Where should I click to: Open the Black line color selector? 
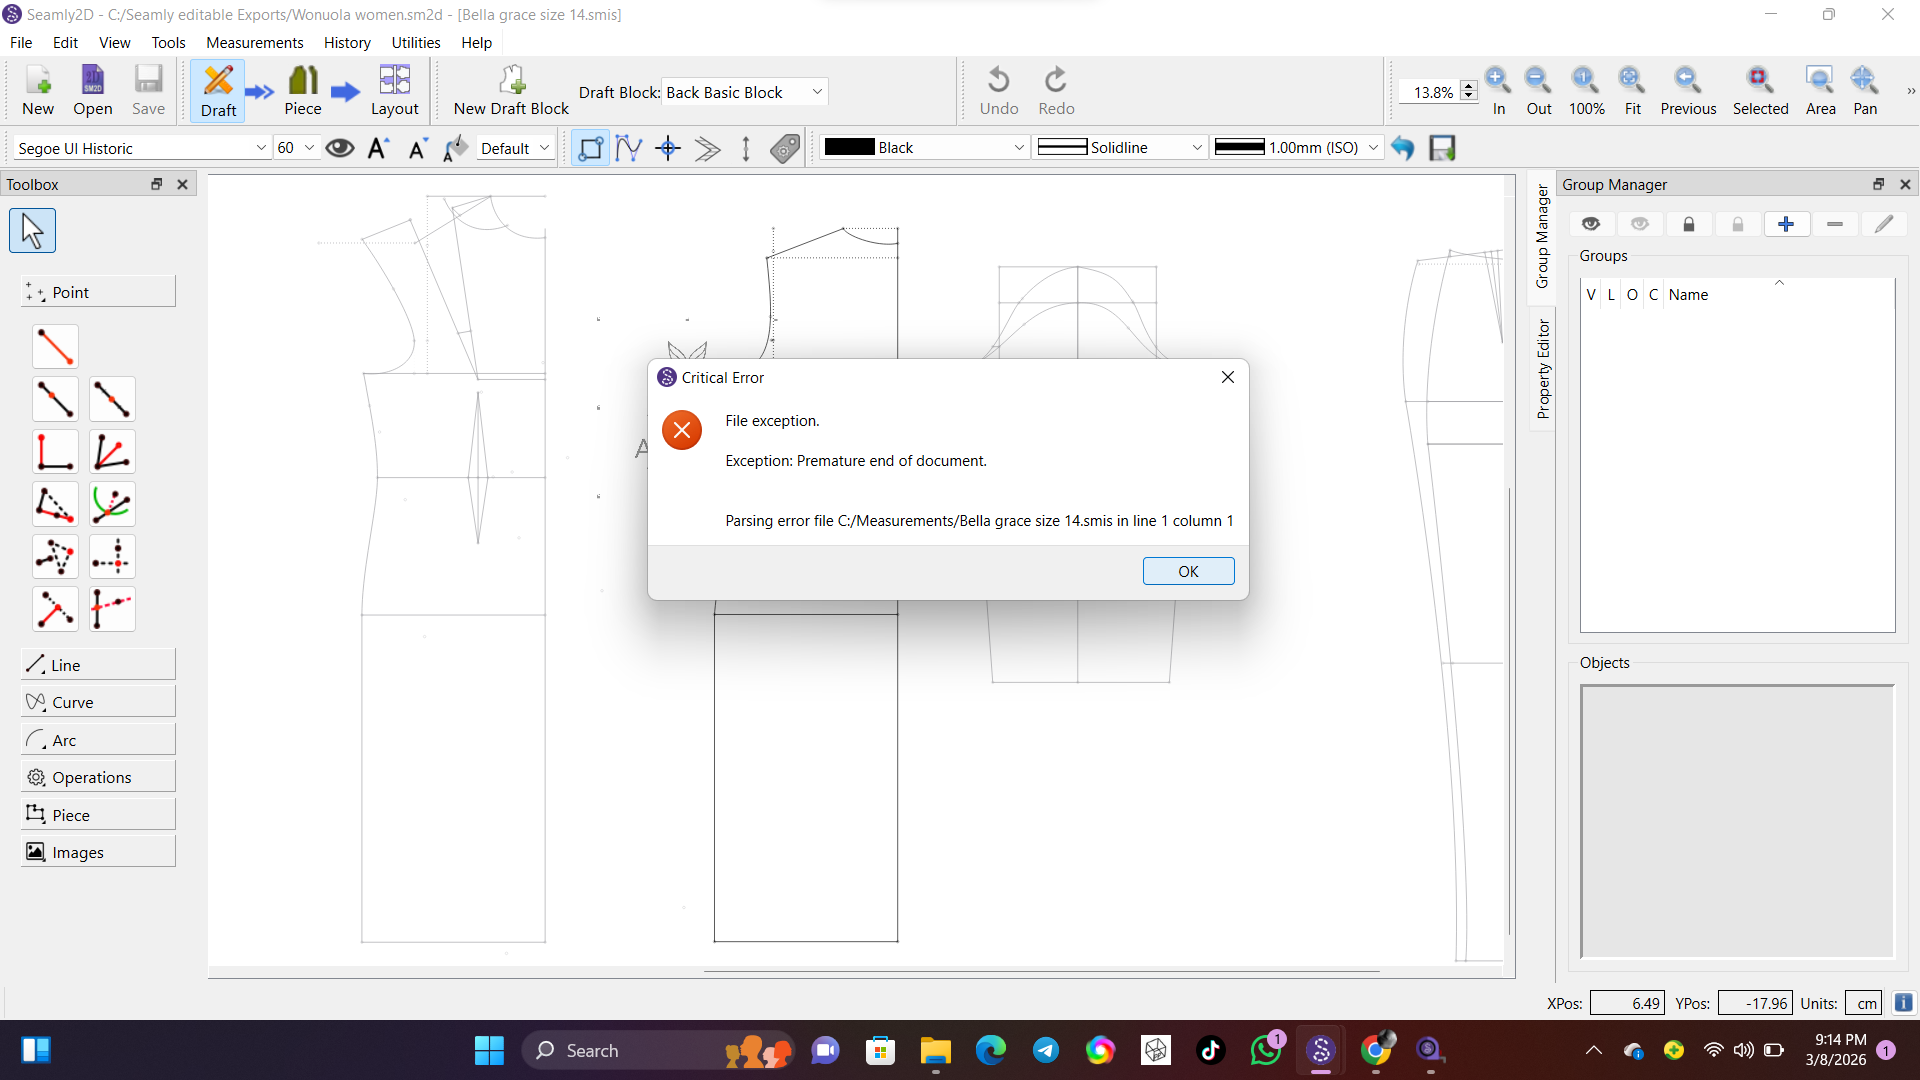(924, 148)
